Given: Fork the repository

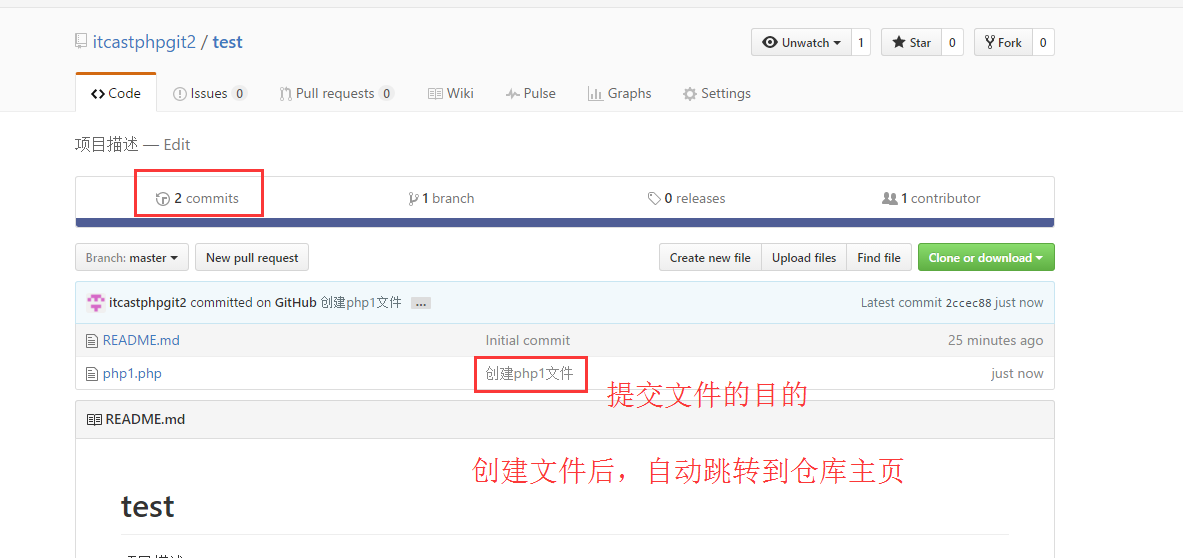Looking at the screenshot, I should [x=1003, y=42].
